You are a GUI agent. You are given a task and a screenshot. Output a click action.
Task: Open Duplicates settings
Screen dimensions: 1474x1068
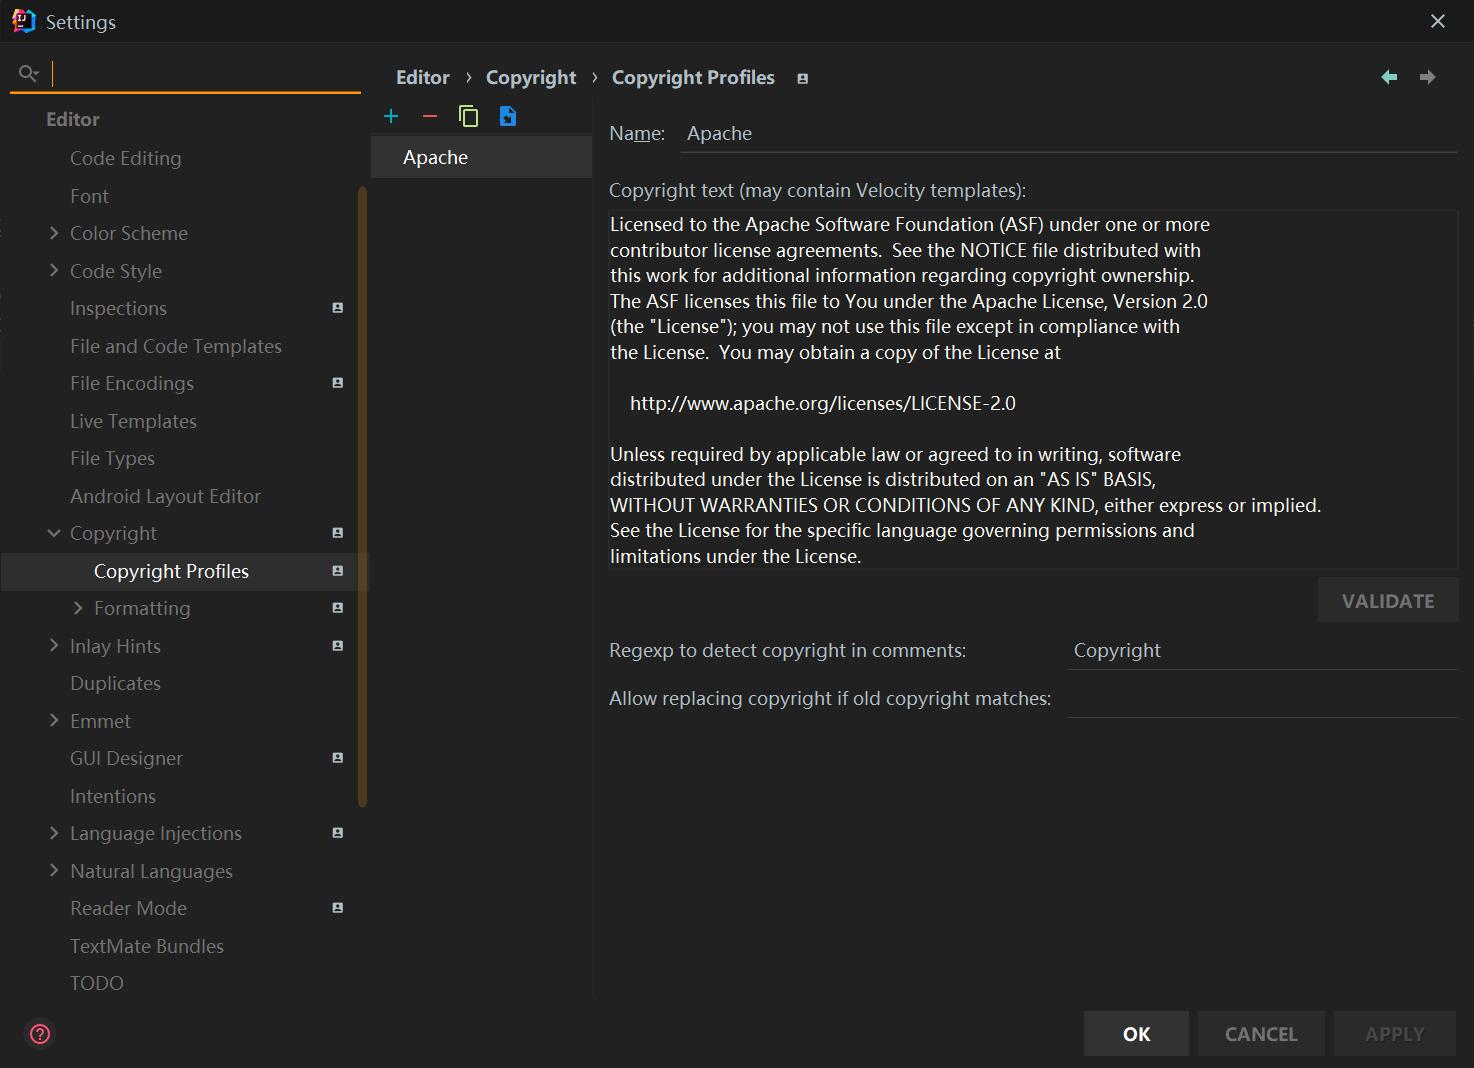pos(115,683)
